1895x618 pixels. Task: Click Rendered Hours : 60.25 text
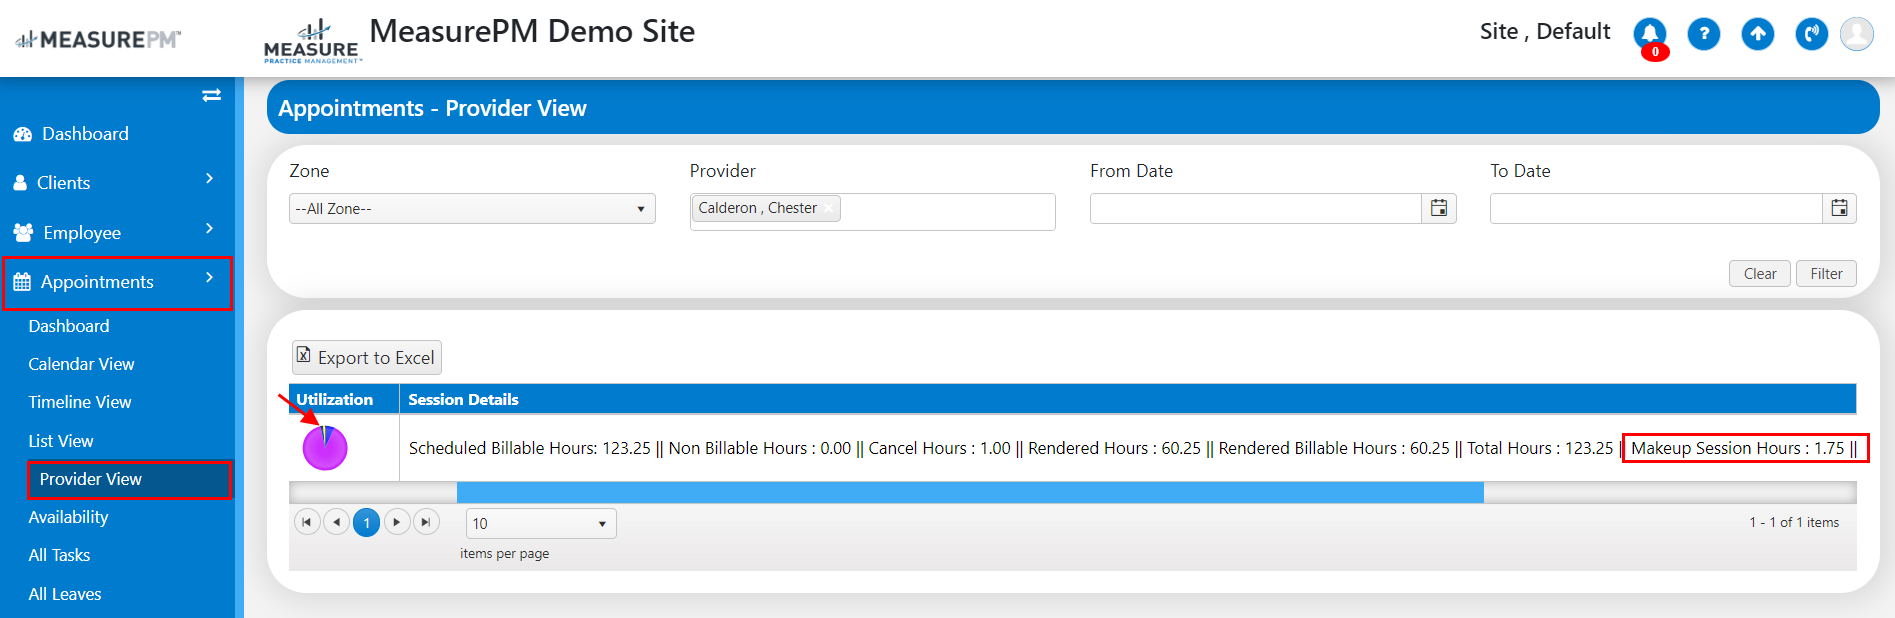click(x=1115, y=448)
